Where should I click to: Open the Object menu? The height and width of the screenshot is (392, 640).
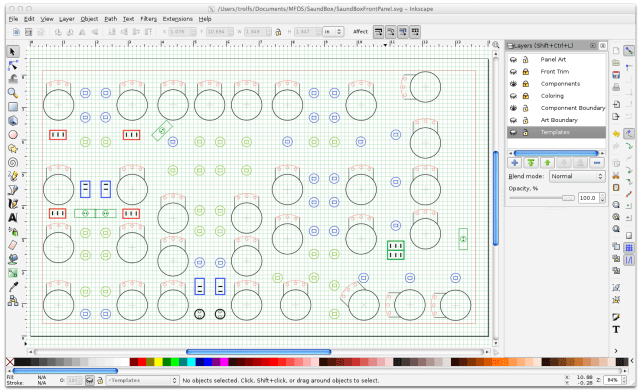click(89, 19)
